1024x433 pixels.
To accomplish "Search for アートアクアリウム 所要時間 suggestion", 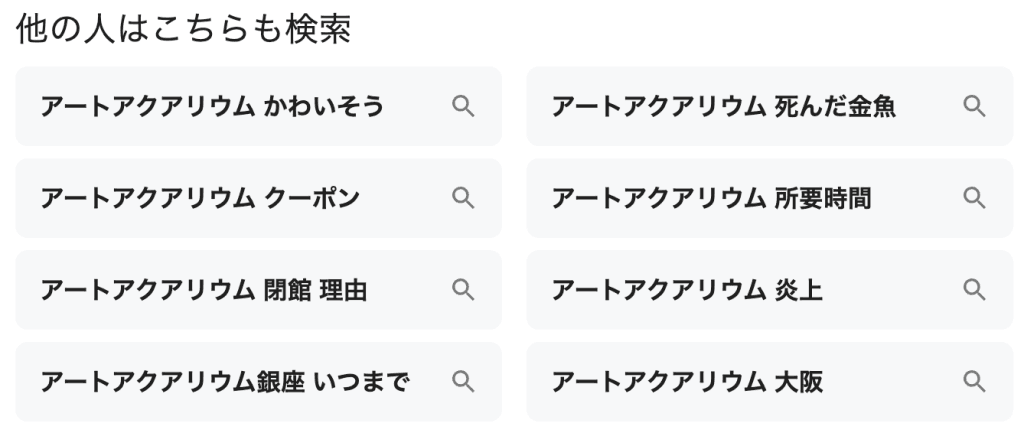I will pos(710,198).
